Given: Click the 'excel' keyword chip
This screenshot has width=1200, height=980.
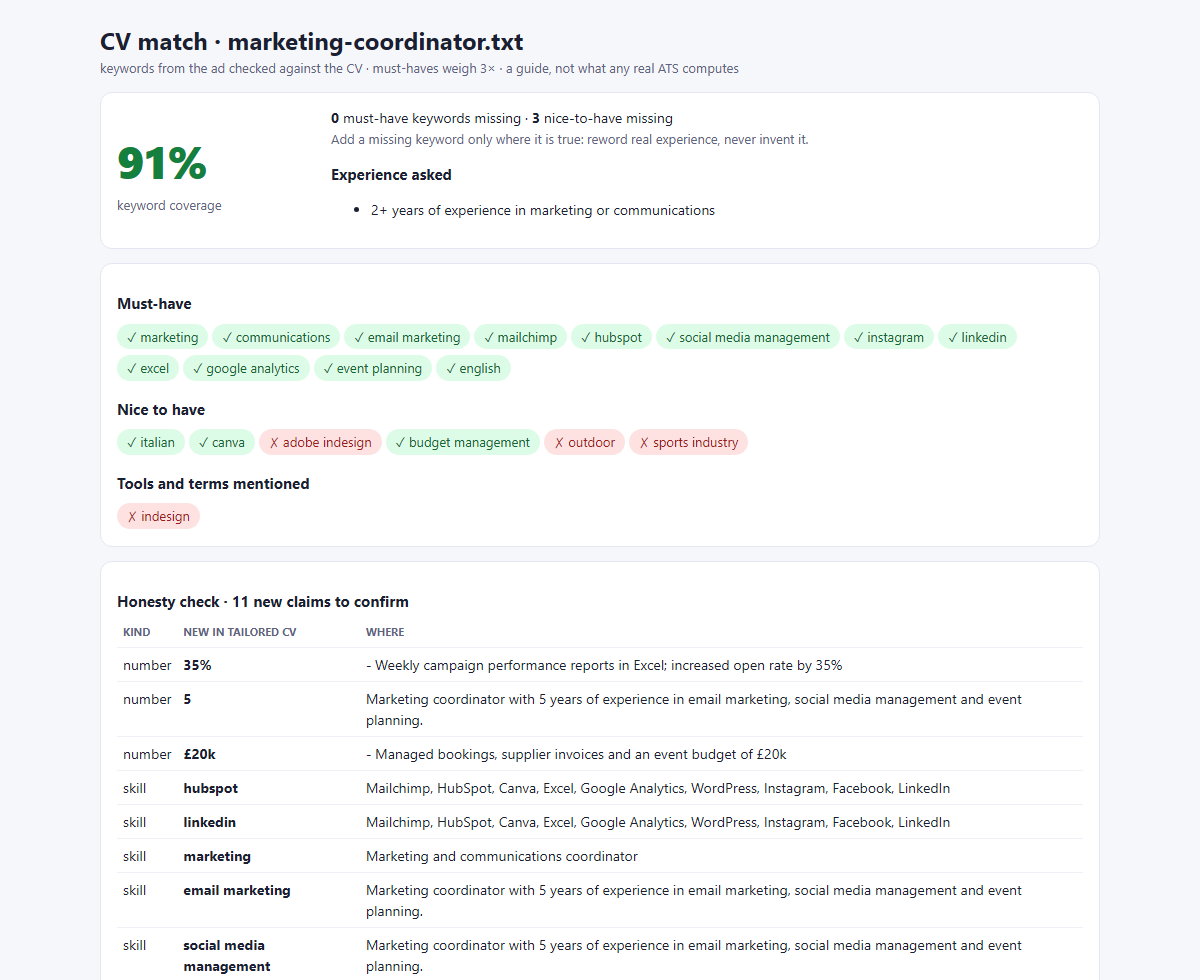Looking at the screenshot, I should click(x=148, y=368).
